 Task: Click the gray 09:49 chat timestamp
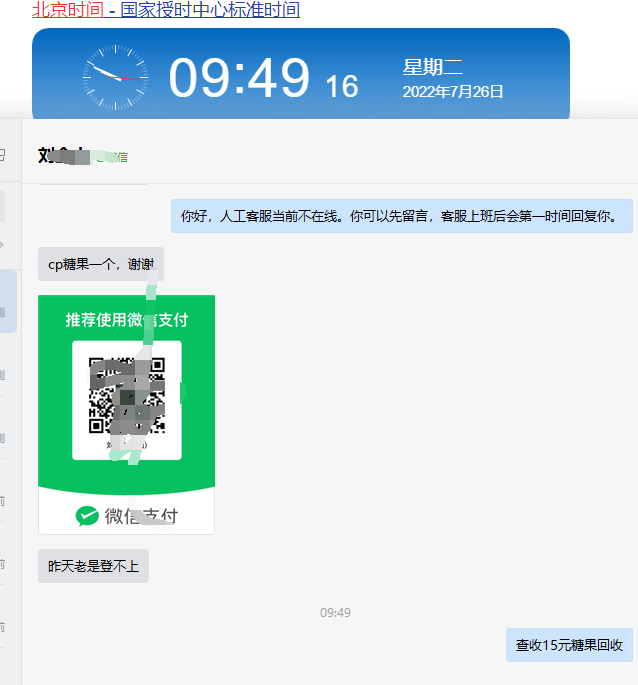[335, 612]
